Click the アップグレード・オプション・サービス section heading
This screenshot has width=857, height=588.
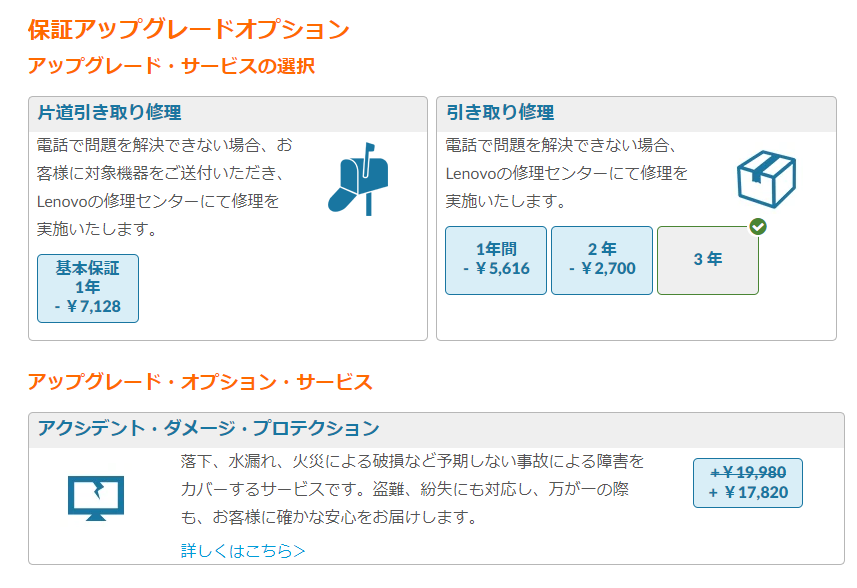coord(200,382)
